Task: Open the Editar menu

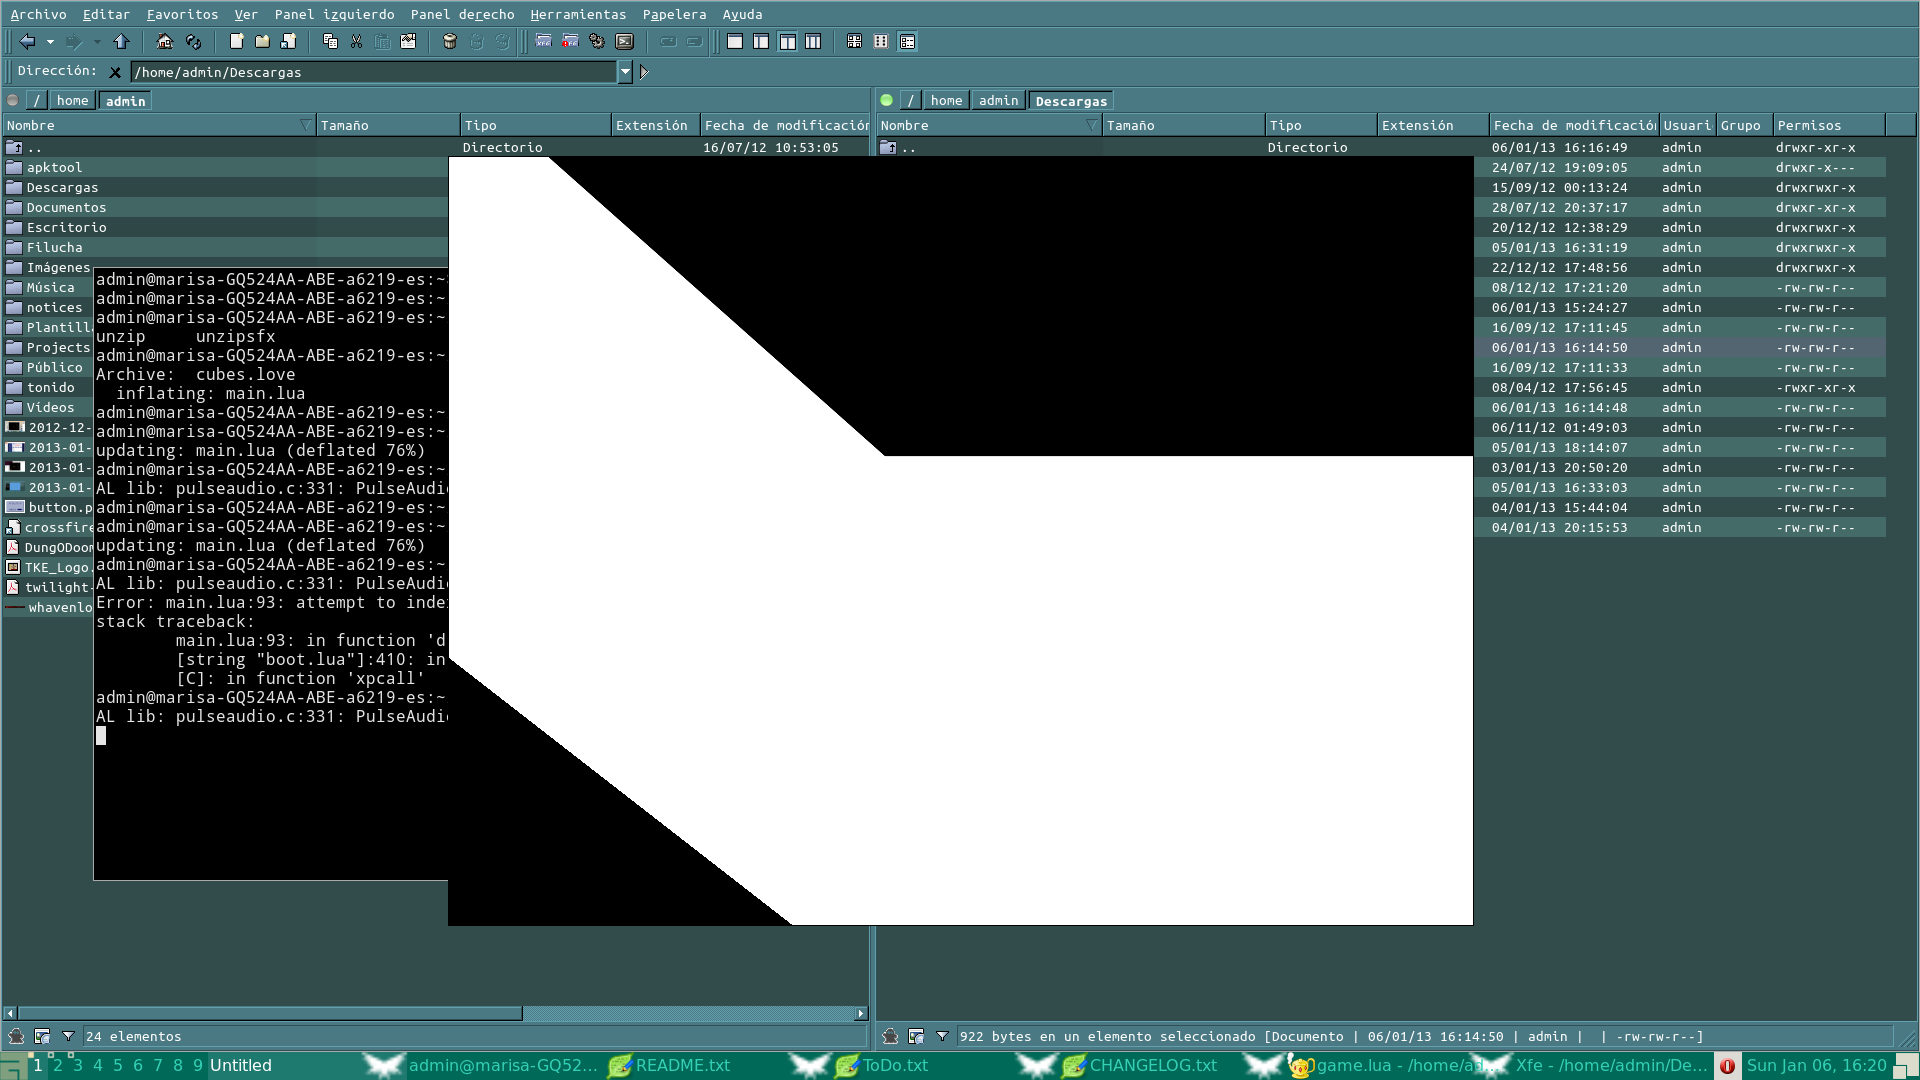Action: pos(106,14)
